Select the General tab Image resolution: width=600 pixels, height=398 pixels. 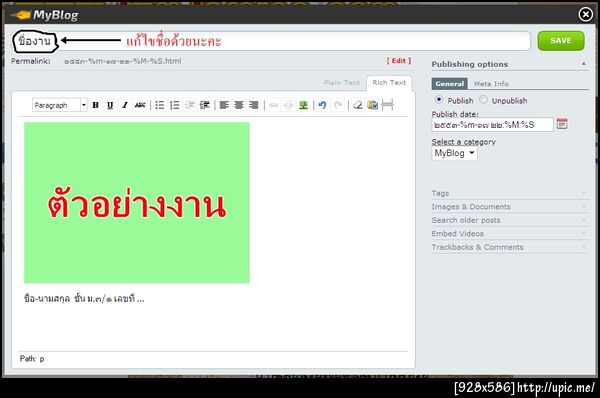pos(450,83)
